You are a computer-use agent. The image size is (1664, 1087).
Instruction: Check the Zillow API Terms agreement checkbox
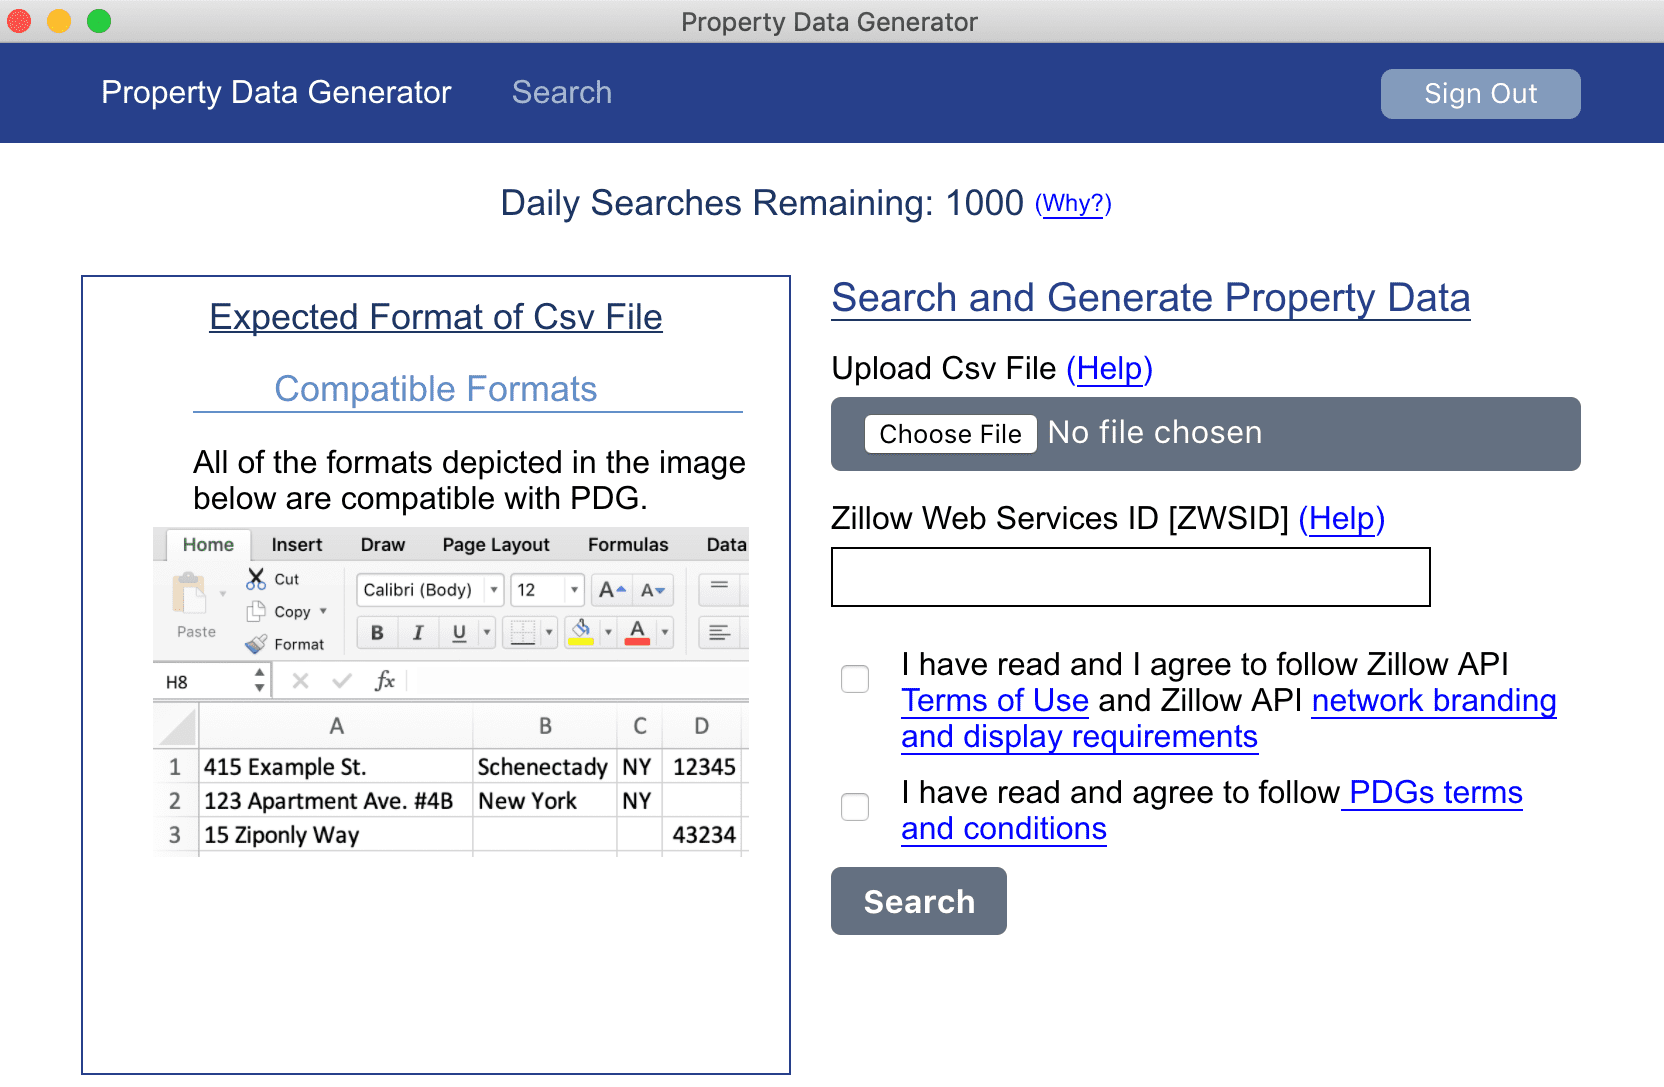click(x=855, y=679)
